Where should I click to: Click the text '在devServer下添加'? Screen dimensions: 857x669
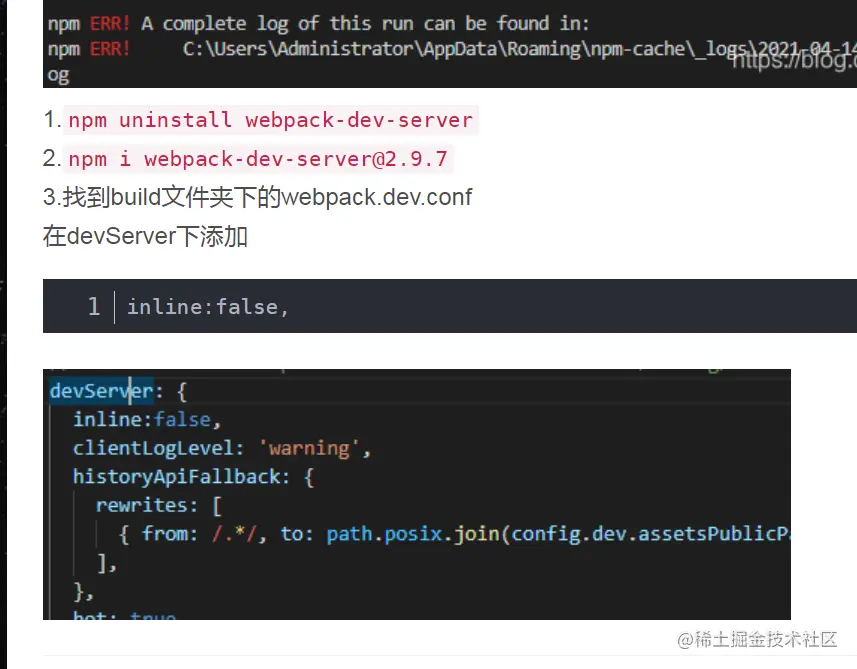point(145,237)
